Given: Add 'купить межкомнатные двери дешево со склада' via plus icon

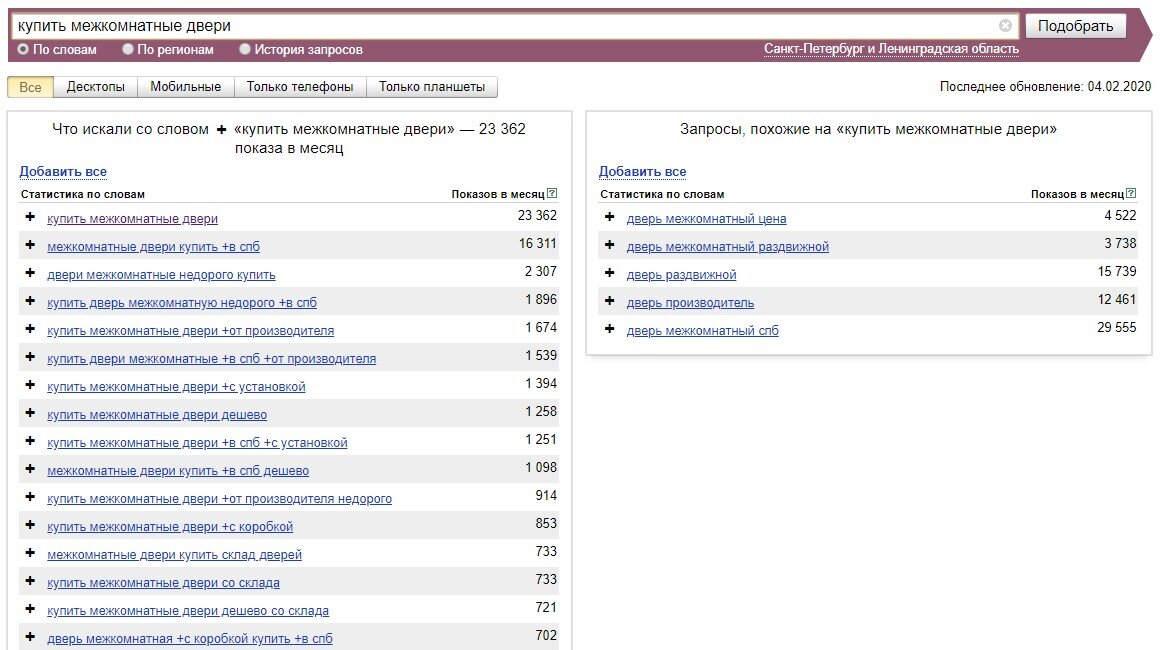Looking at the screenshot, I should click(x=30, y=609).
